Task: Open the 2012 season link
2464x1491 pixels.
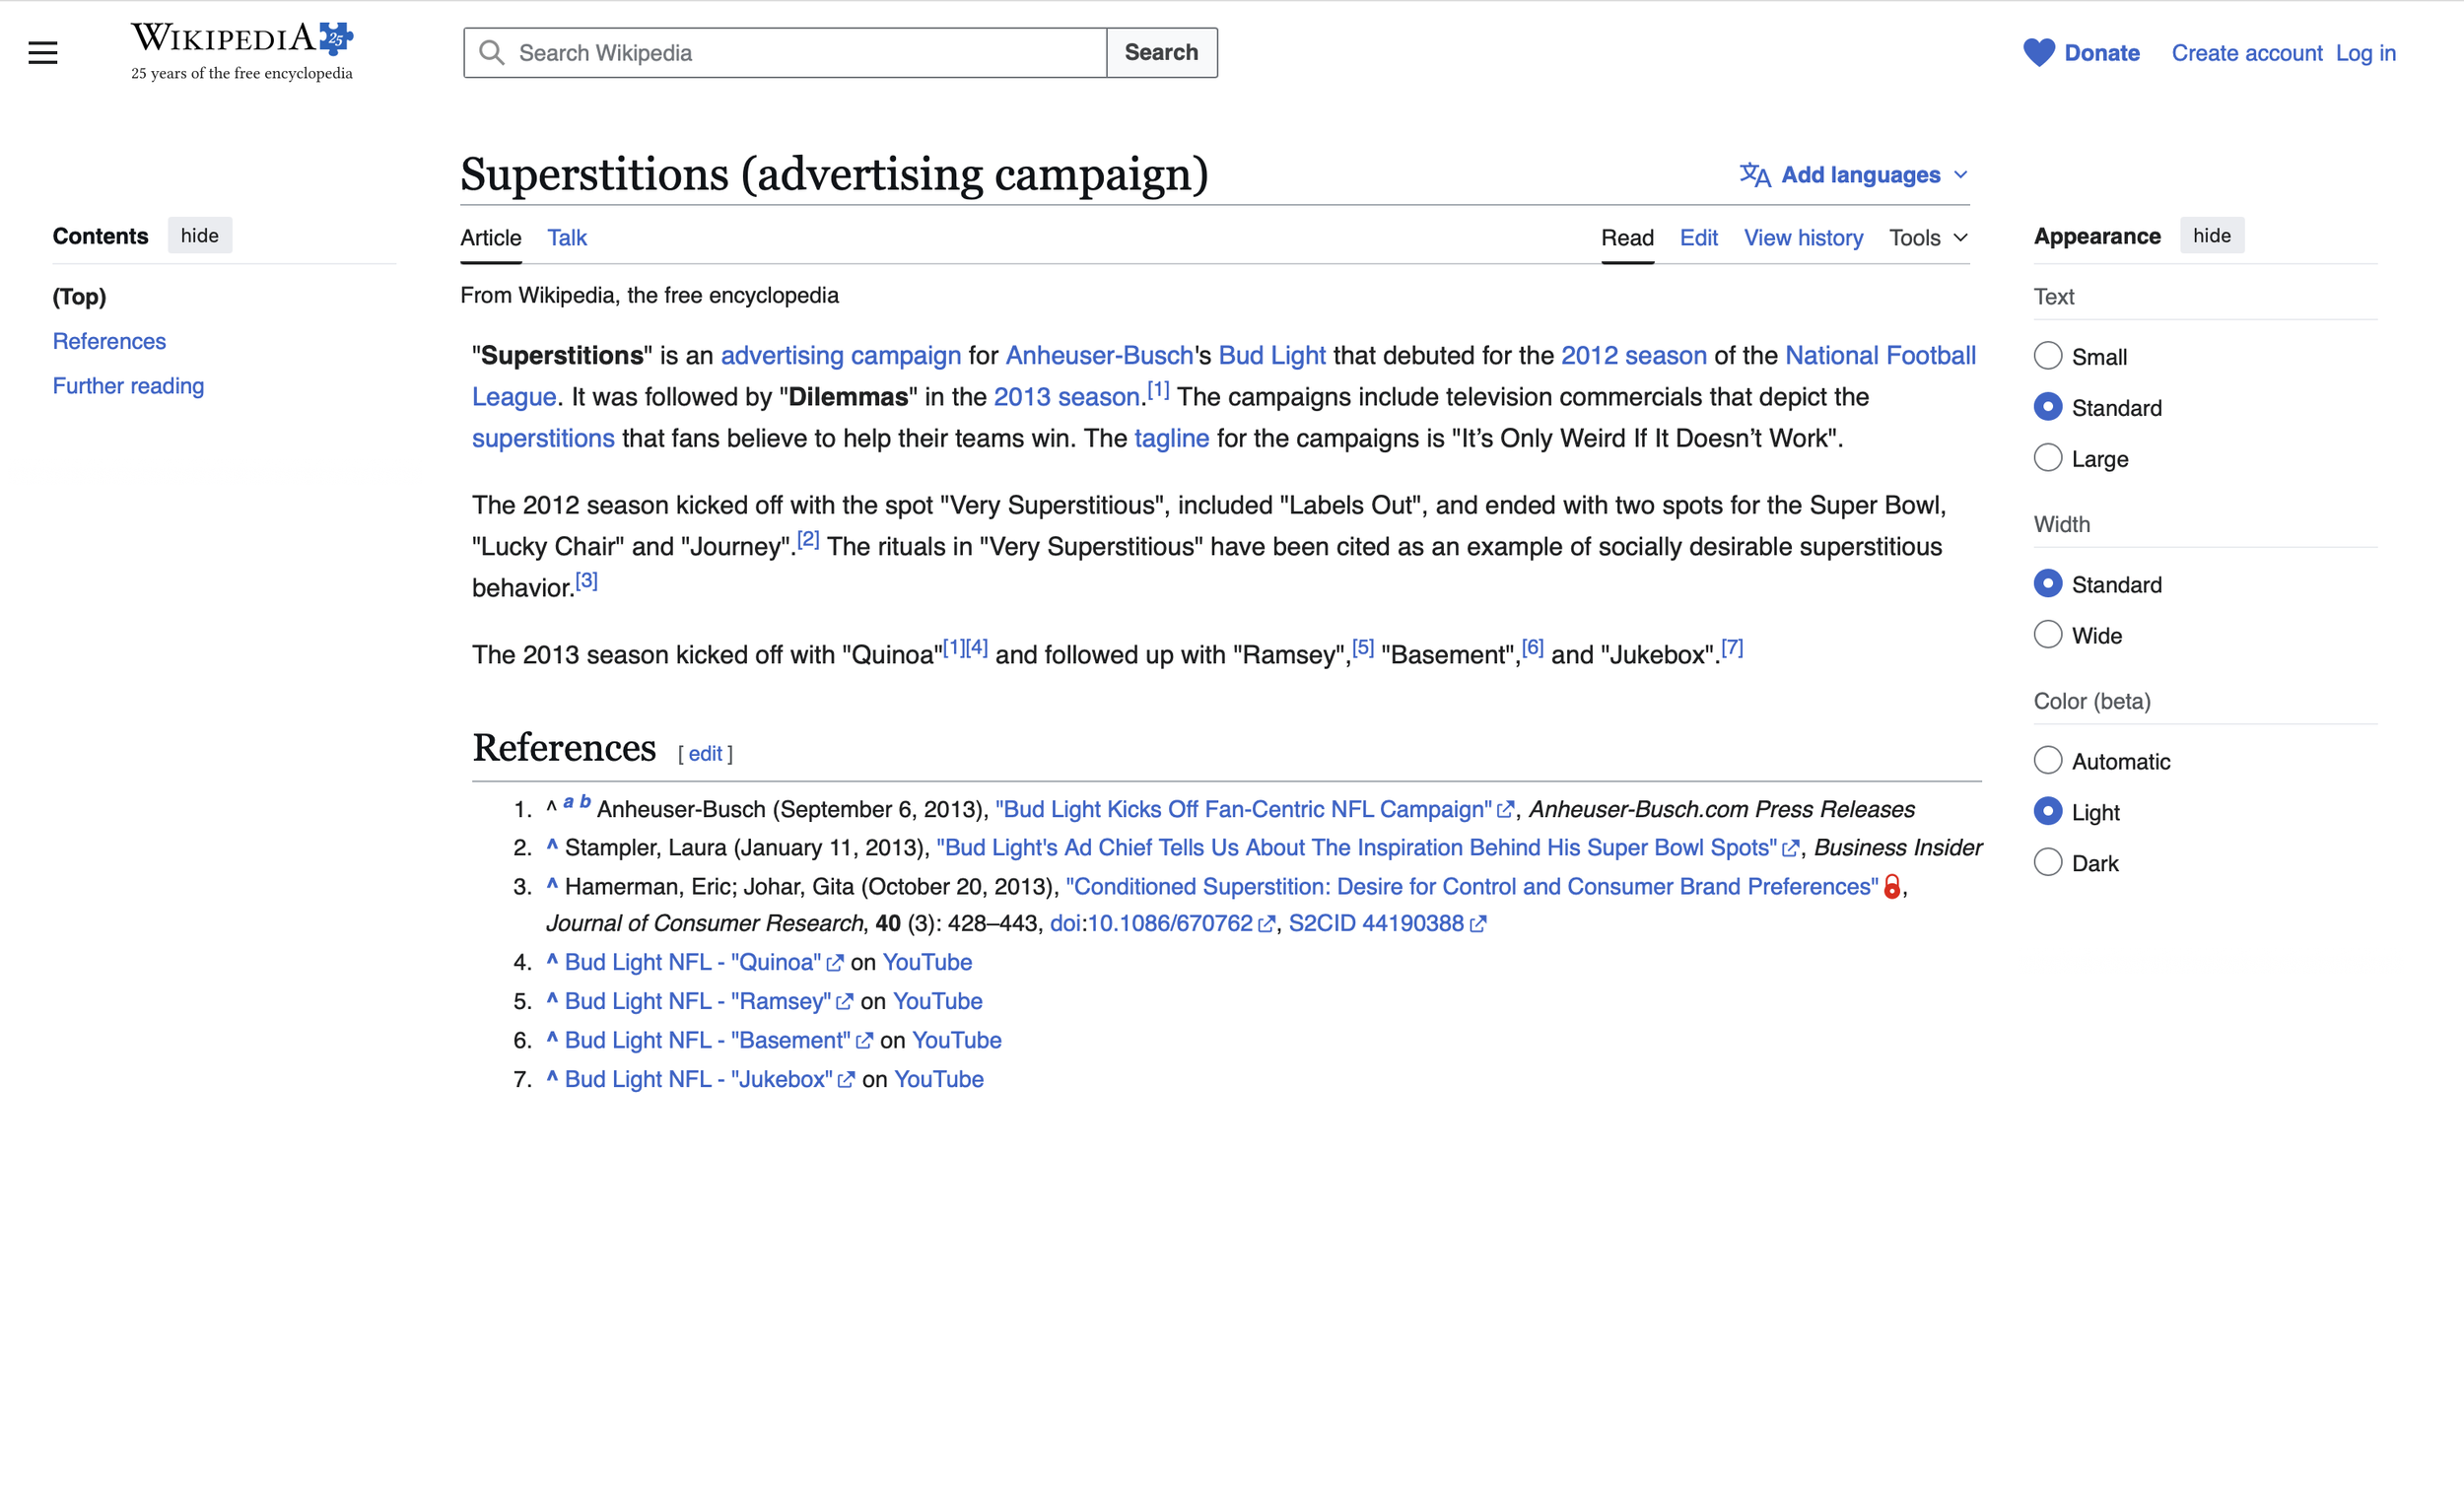Action: coord(1633,356)
